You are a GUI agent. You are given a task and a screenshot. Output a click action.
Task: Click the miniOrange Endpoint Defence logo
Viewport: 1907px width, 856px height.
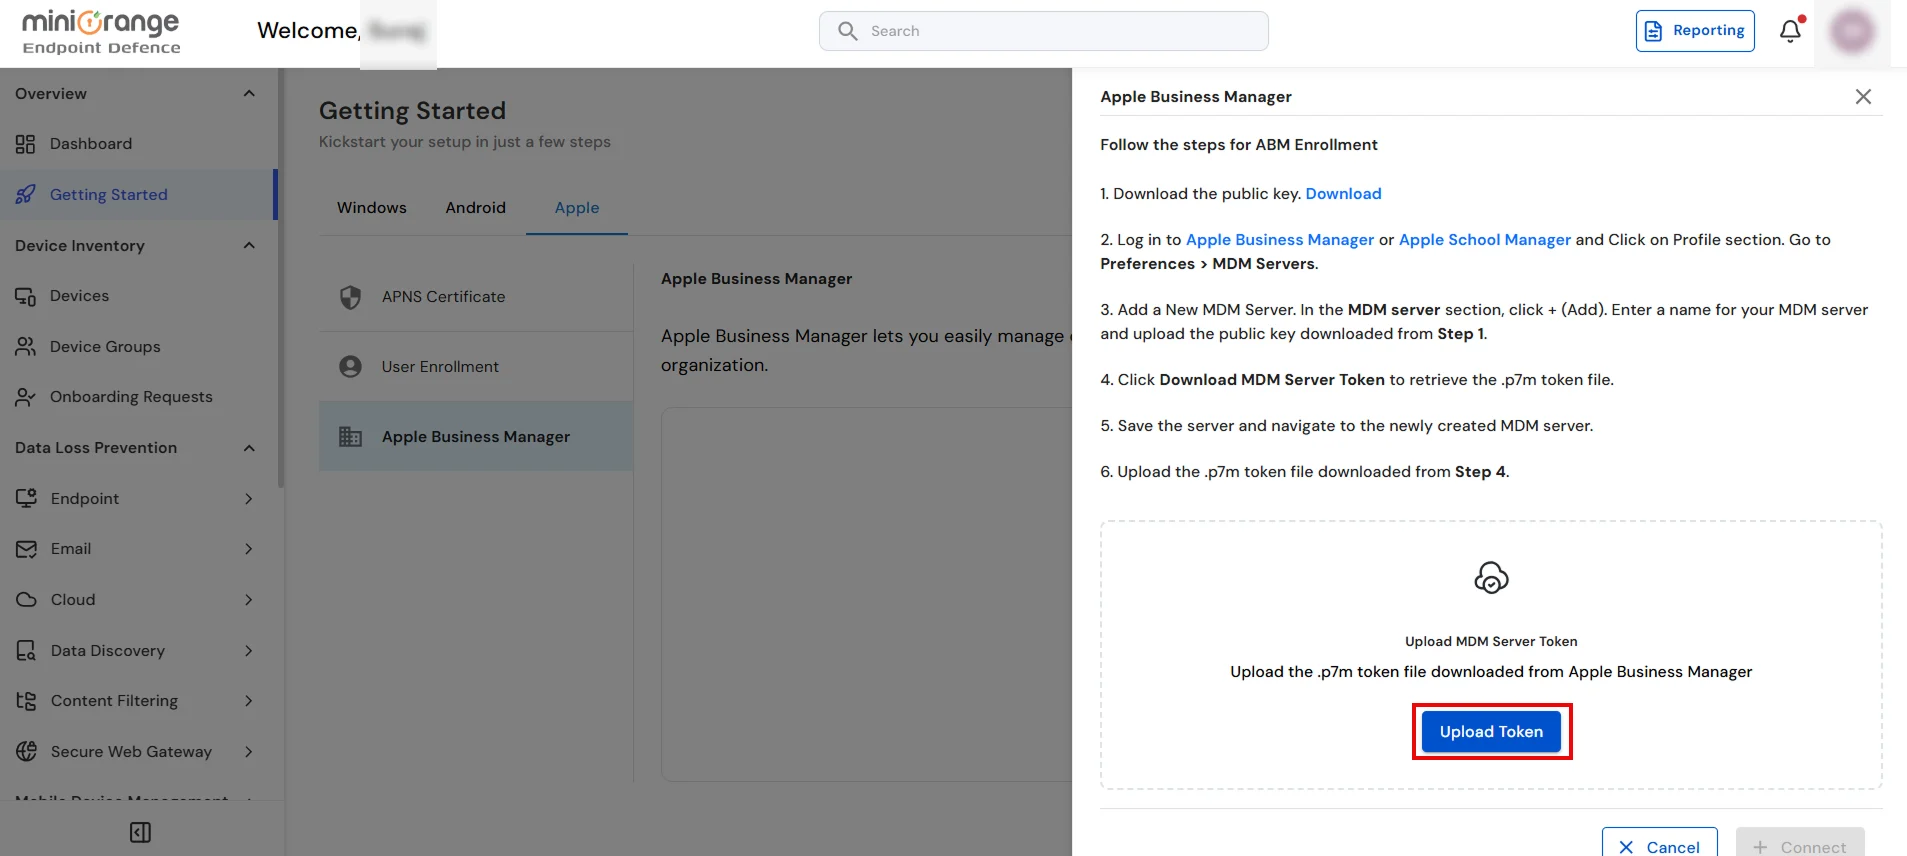[101, 32]
